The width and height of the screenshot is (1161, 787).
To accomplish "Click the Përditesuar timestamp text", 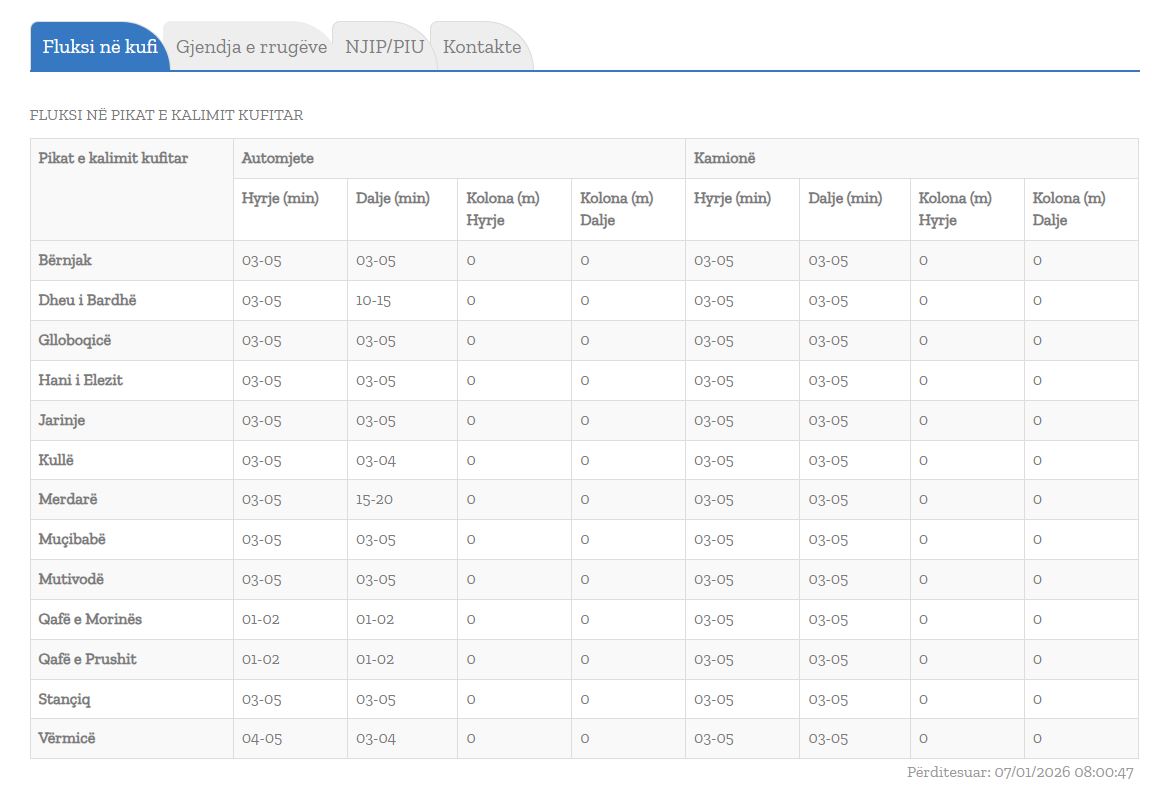I will pos(1020,773).
